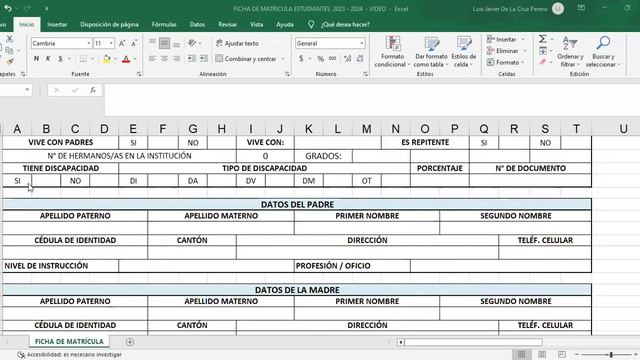Click the borders icon
This screenshot has width=640, height=360.
[83, 59]
